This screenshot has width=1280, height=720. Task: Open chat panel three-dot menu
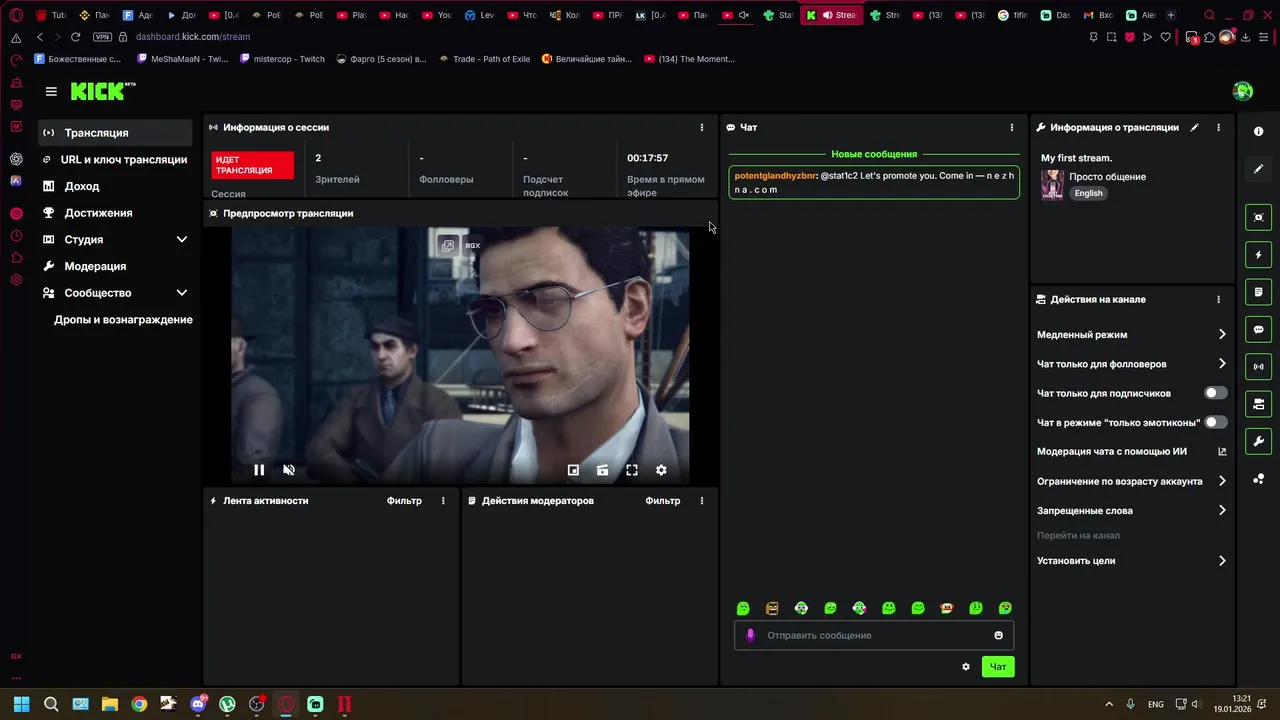1012,128
